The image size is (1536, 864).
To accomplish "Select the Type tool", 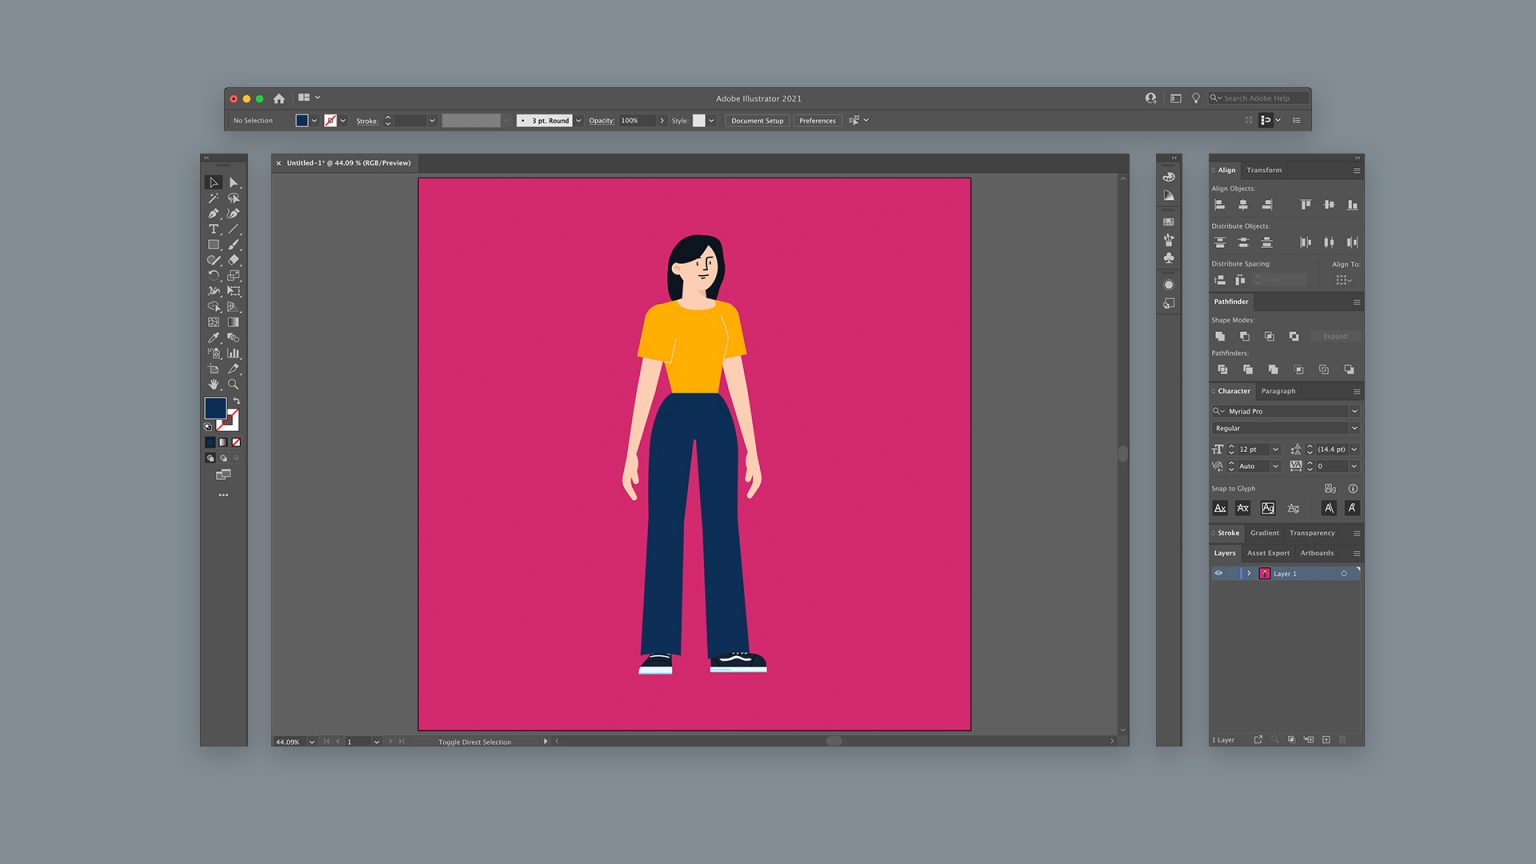I will [x=213, y=229].
